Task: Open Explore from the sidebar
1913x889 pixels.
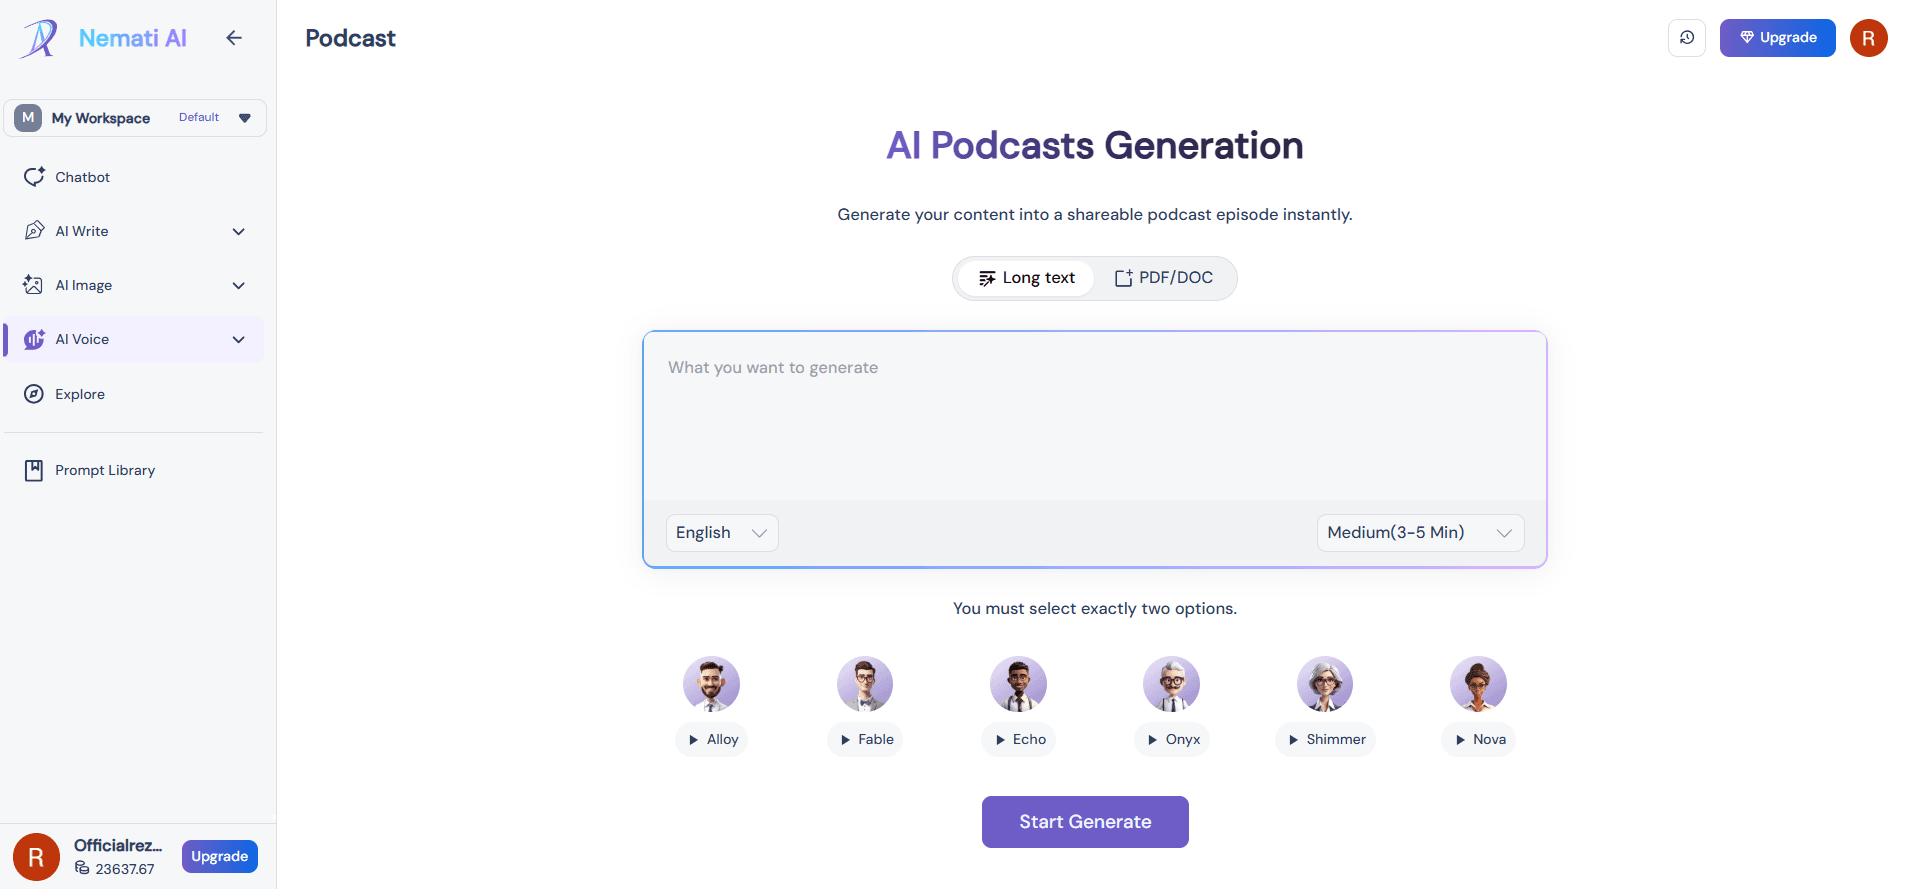Action: click(134, 394)
